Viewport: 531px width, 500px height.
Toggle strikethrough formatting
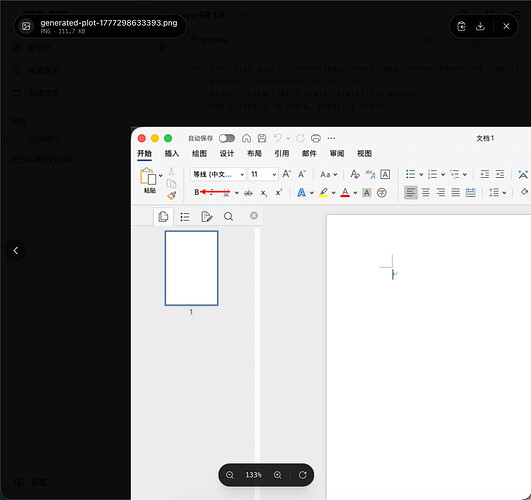[248, 193]
